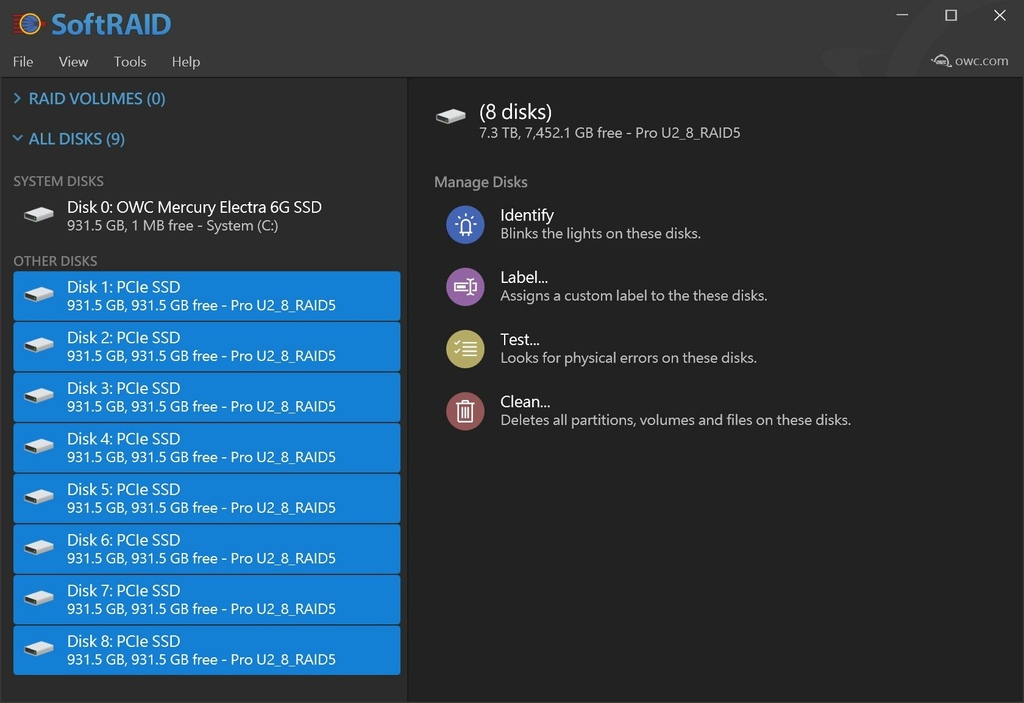Screen dimensions: 1024x703
Task: Click the (8 disks) heading
Action: point(515,112)
